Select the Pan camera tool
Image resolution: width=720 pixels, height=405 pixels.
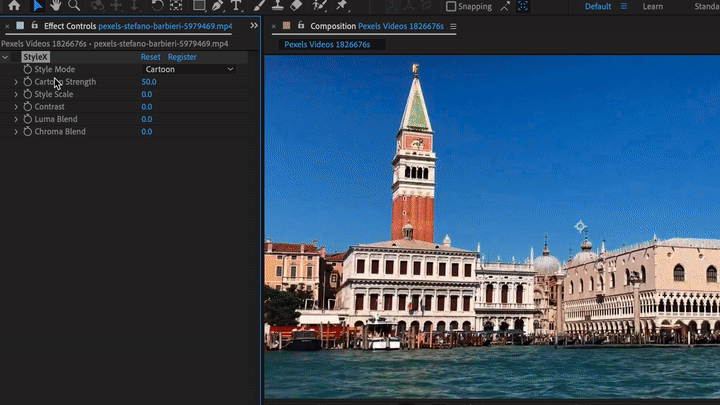coord(116,6)
